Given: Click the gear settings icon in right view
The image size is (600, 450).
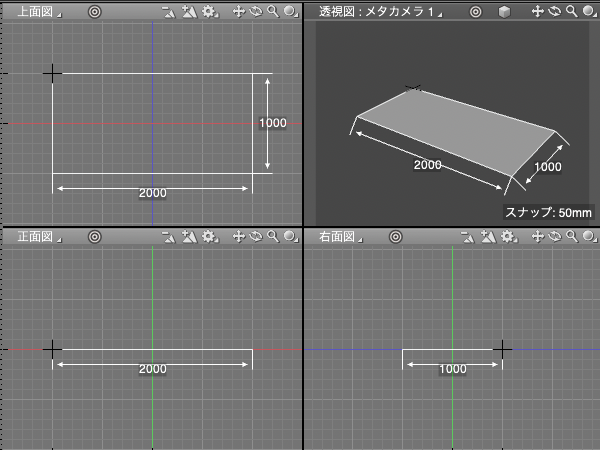Looking at the screenshot, I should coord(508,237).
